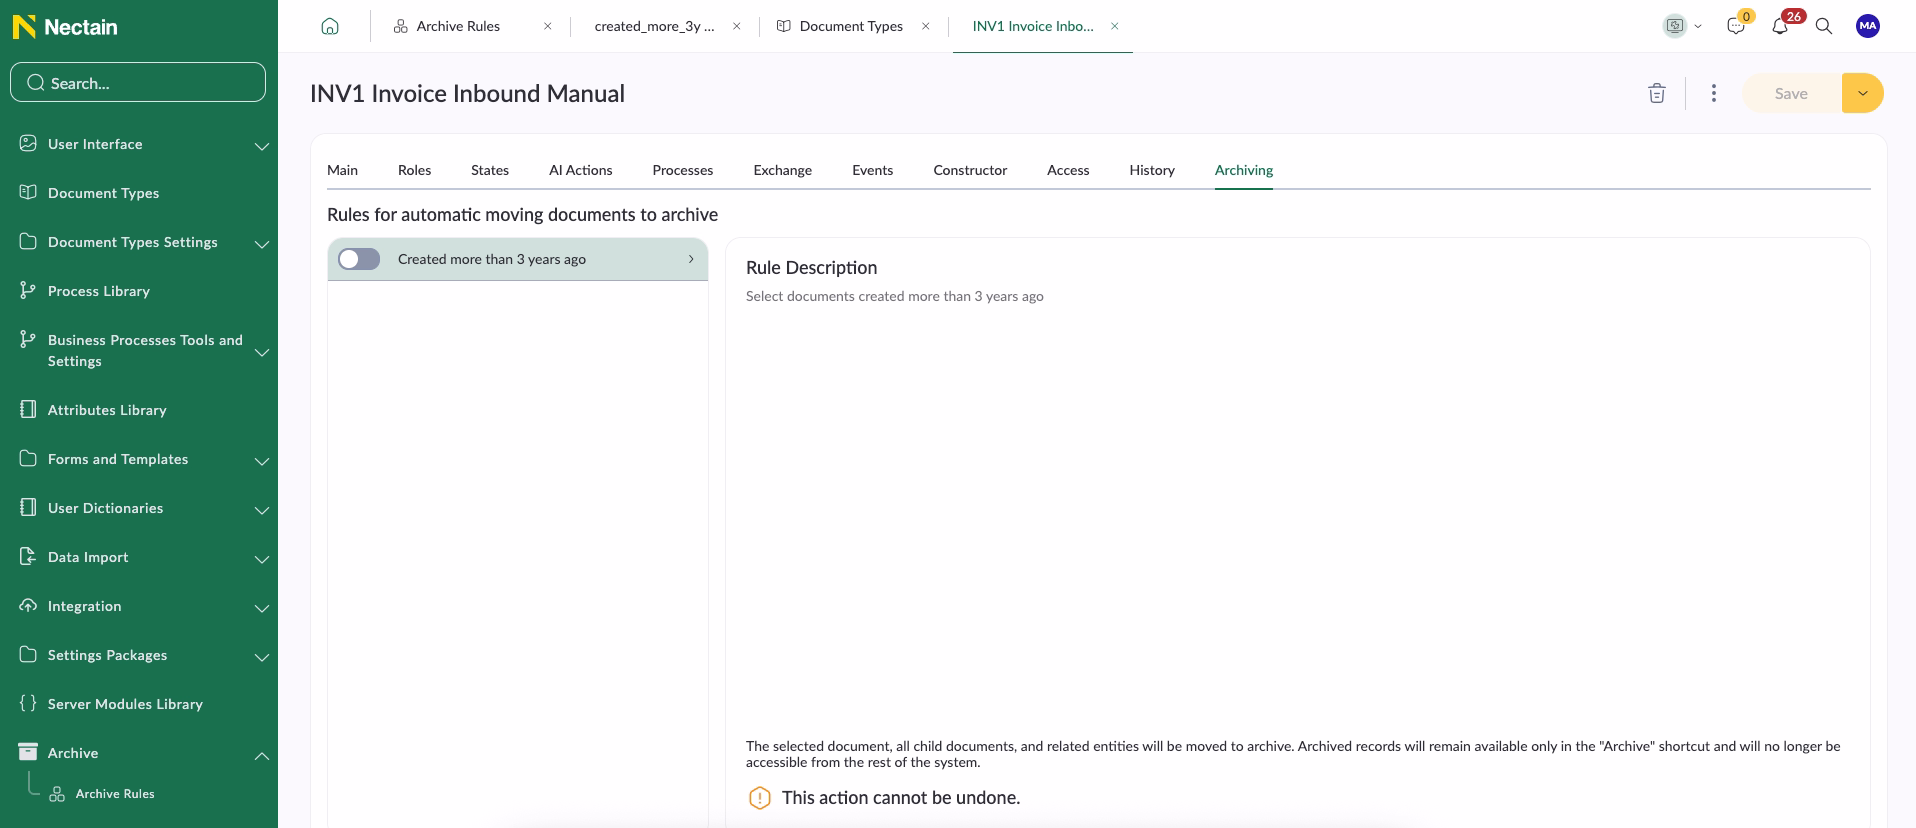The width and height of the screenshot is (1916, 828).
Task: Open rule details chevron on Created rule
Action: click(x=691, y=259)
